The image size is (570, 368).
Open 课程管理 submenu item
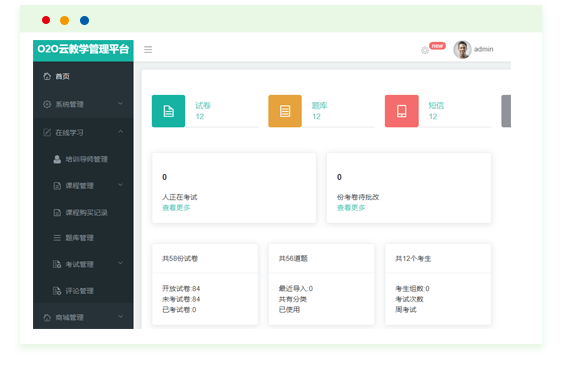[80, 186]
